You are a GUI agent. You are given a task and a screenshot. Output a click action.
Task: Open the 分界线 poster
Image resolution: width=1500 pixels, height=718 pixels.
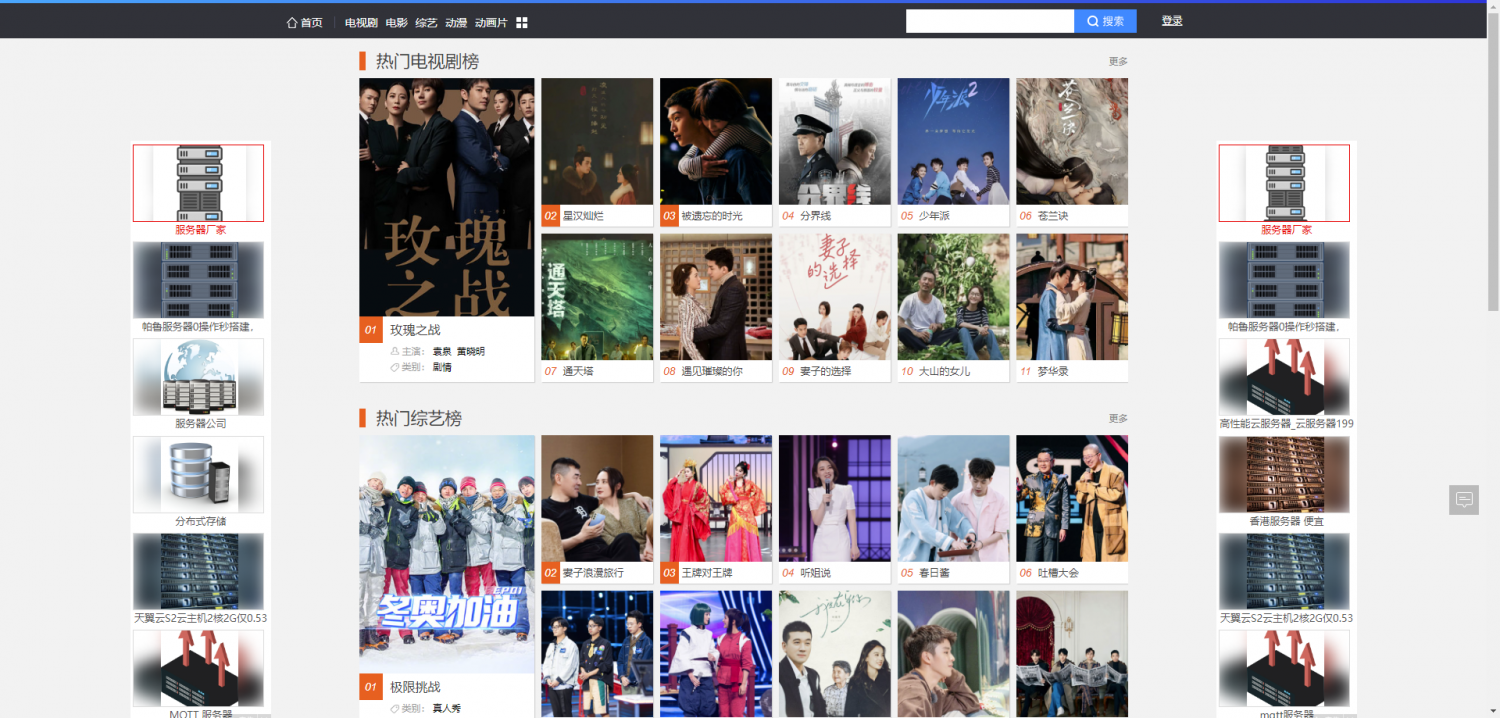(835, 142)
